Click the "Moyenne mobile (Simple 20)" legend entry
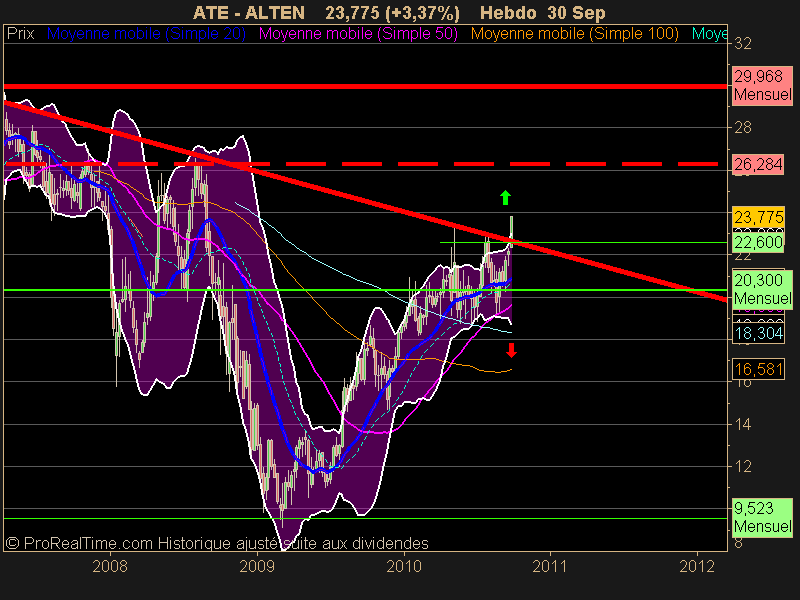Screen dimensions: 800x600 [x=146, y=34]
